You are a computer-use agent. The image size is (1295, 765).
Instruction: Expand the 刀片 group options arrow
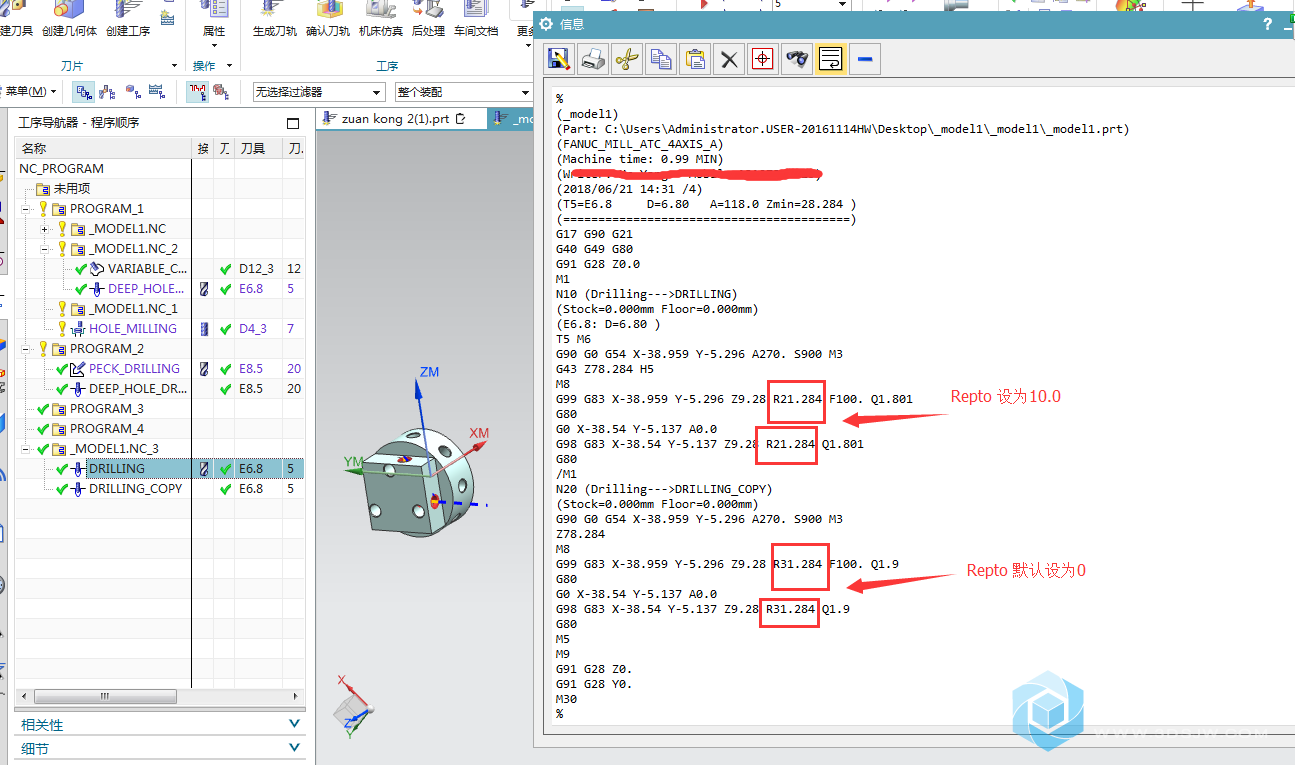coord(175,66)
